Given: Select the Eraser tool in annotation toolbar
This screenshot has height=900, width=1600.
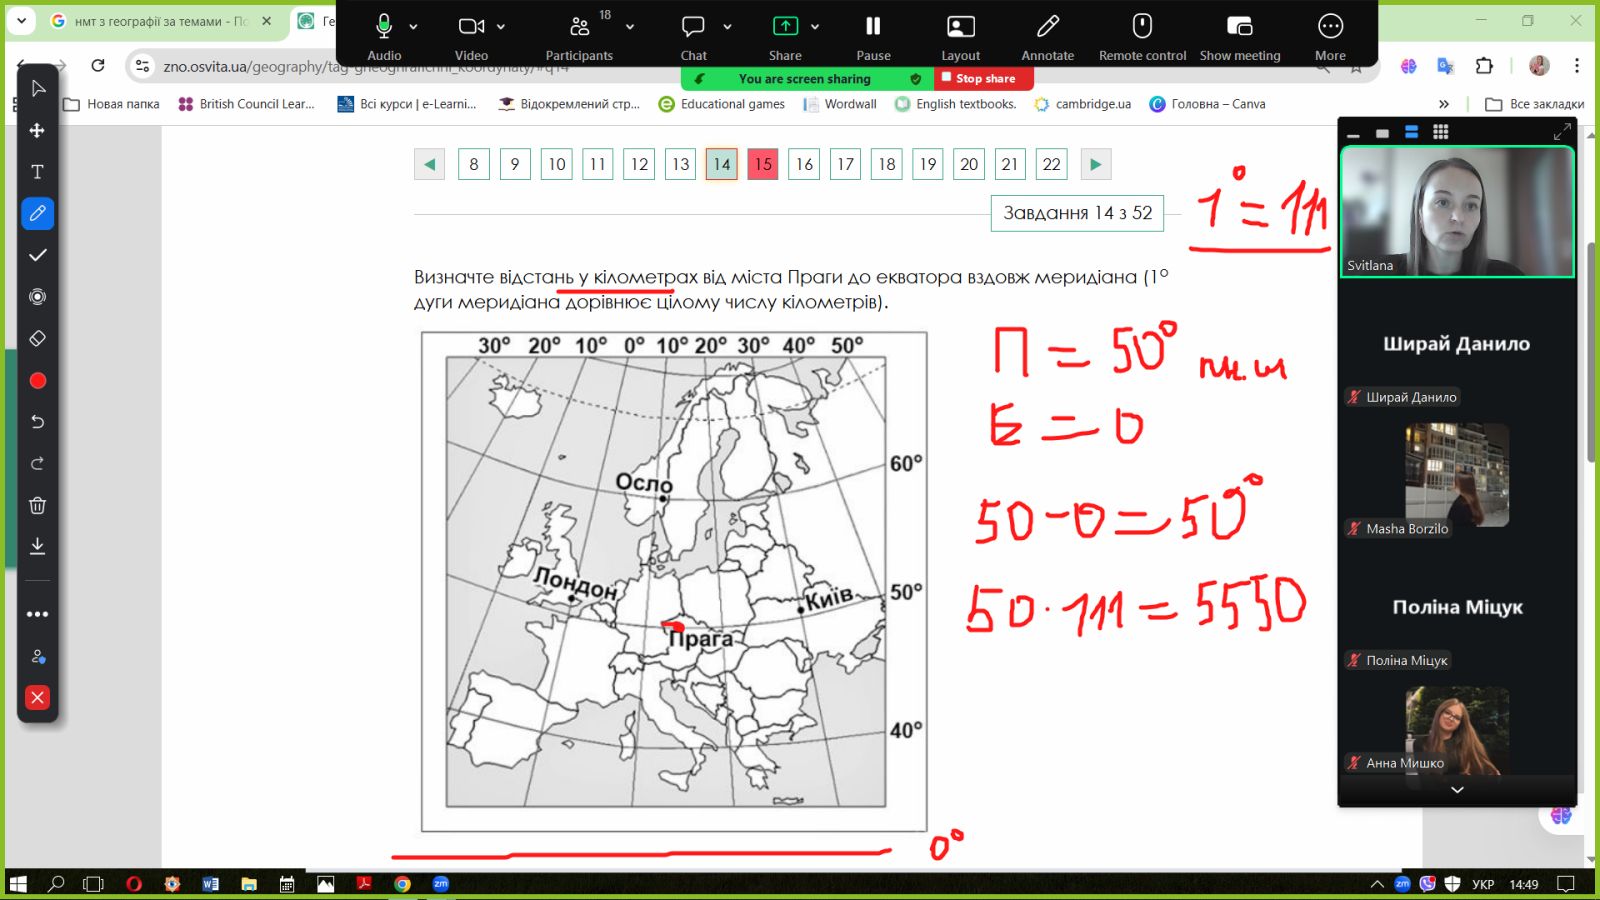Looking at the screenshot, I should [x=37, y=339].
